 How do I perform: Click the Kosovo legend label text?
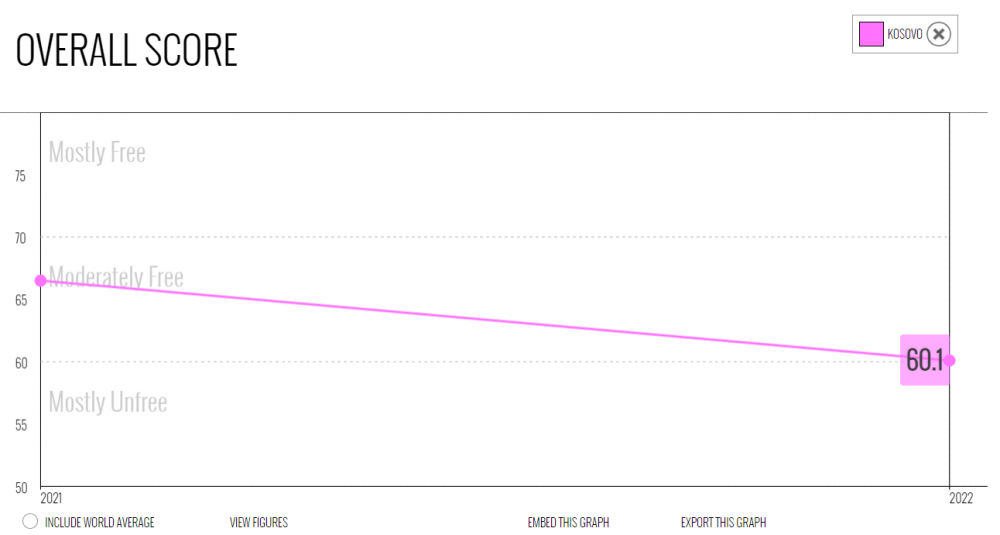(904, 34)
